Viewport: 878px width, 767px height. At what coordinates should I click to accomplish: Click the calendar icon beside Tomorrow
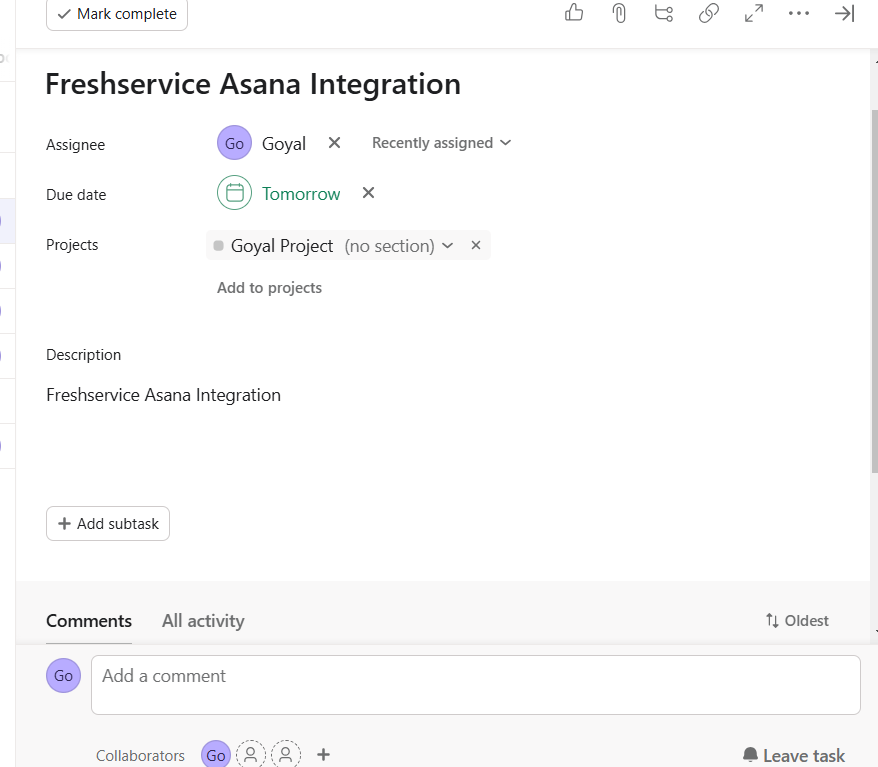[234, 193]
